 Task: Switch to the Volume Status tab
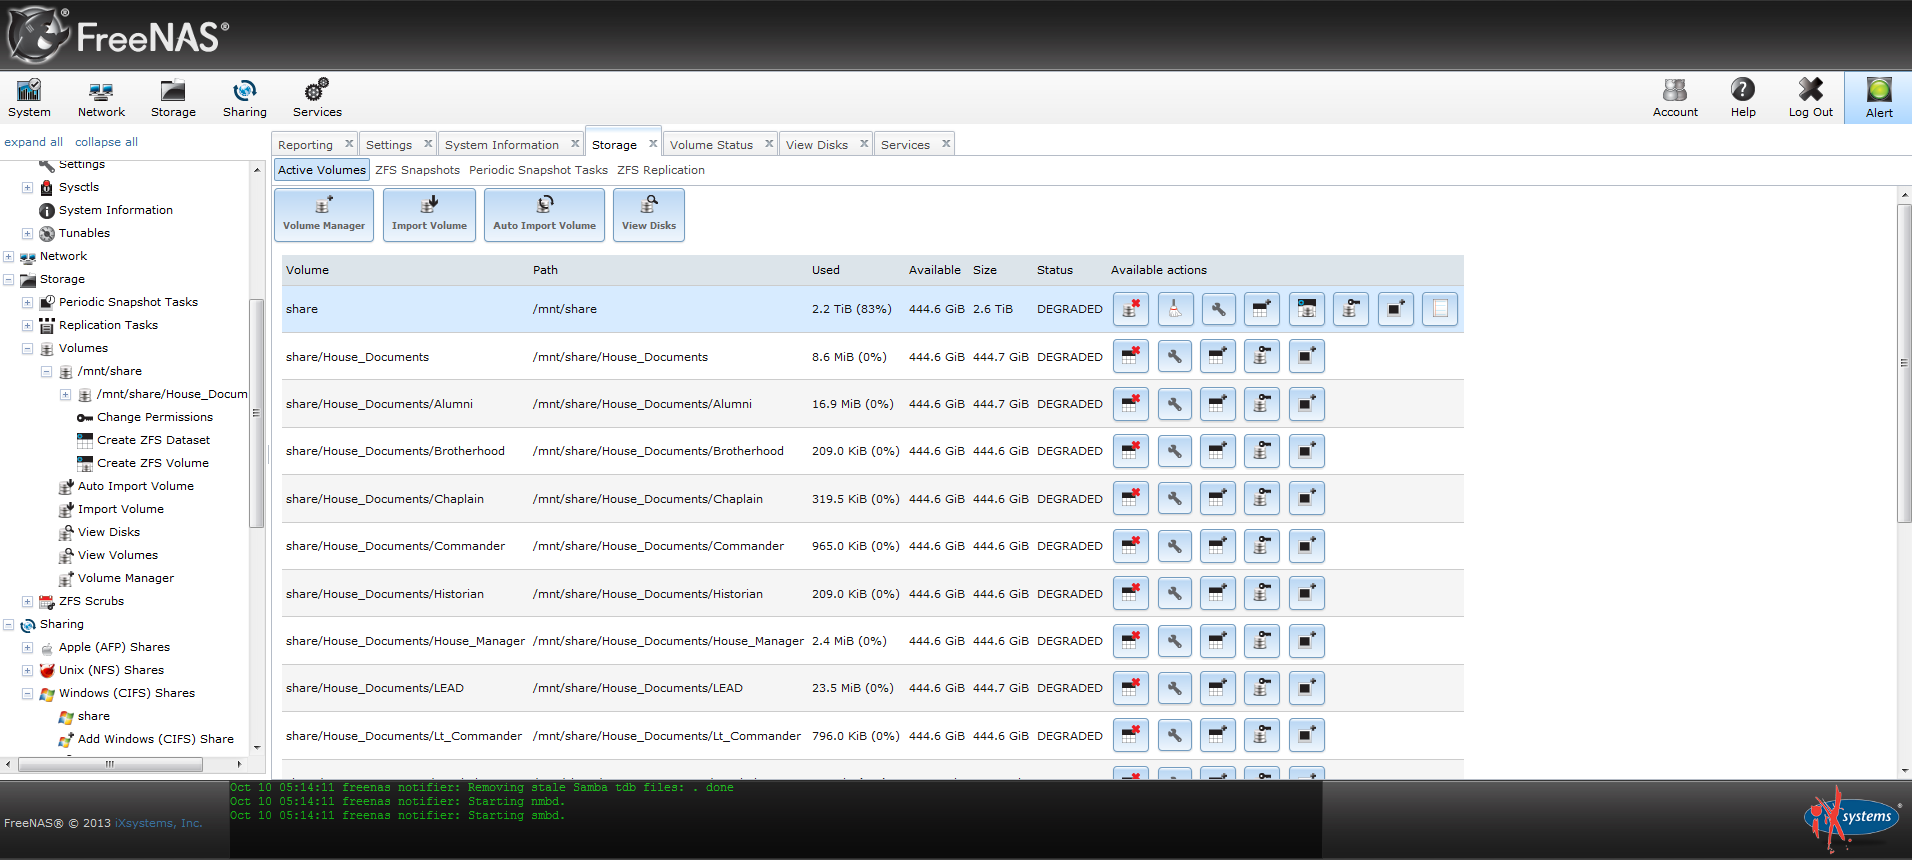711,145
